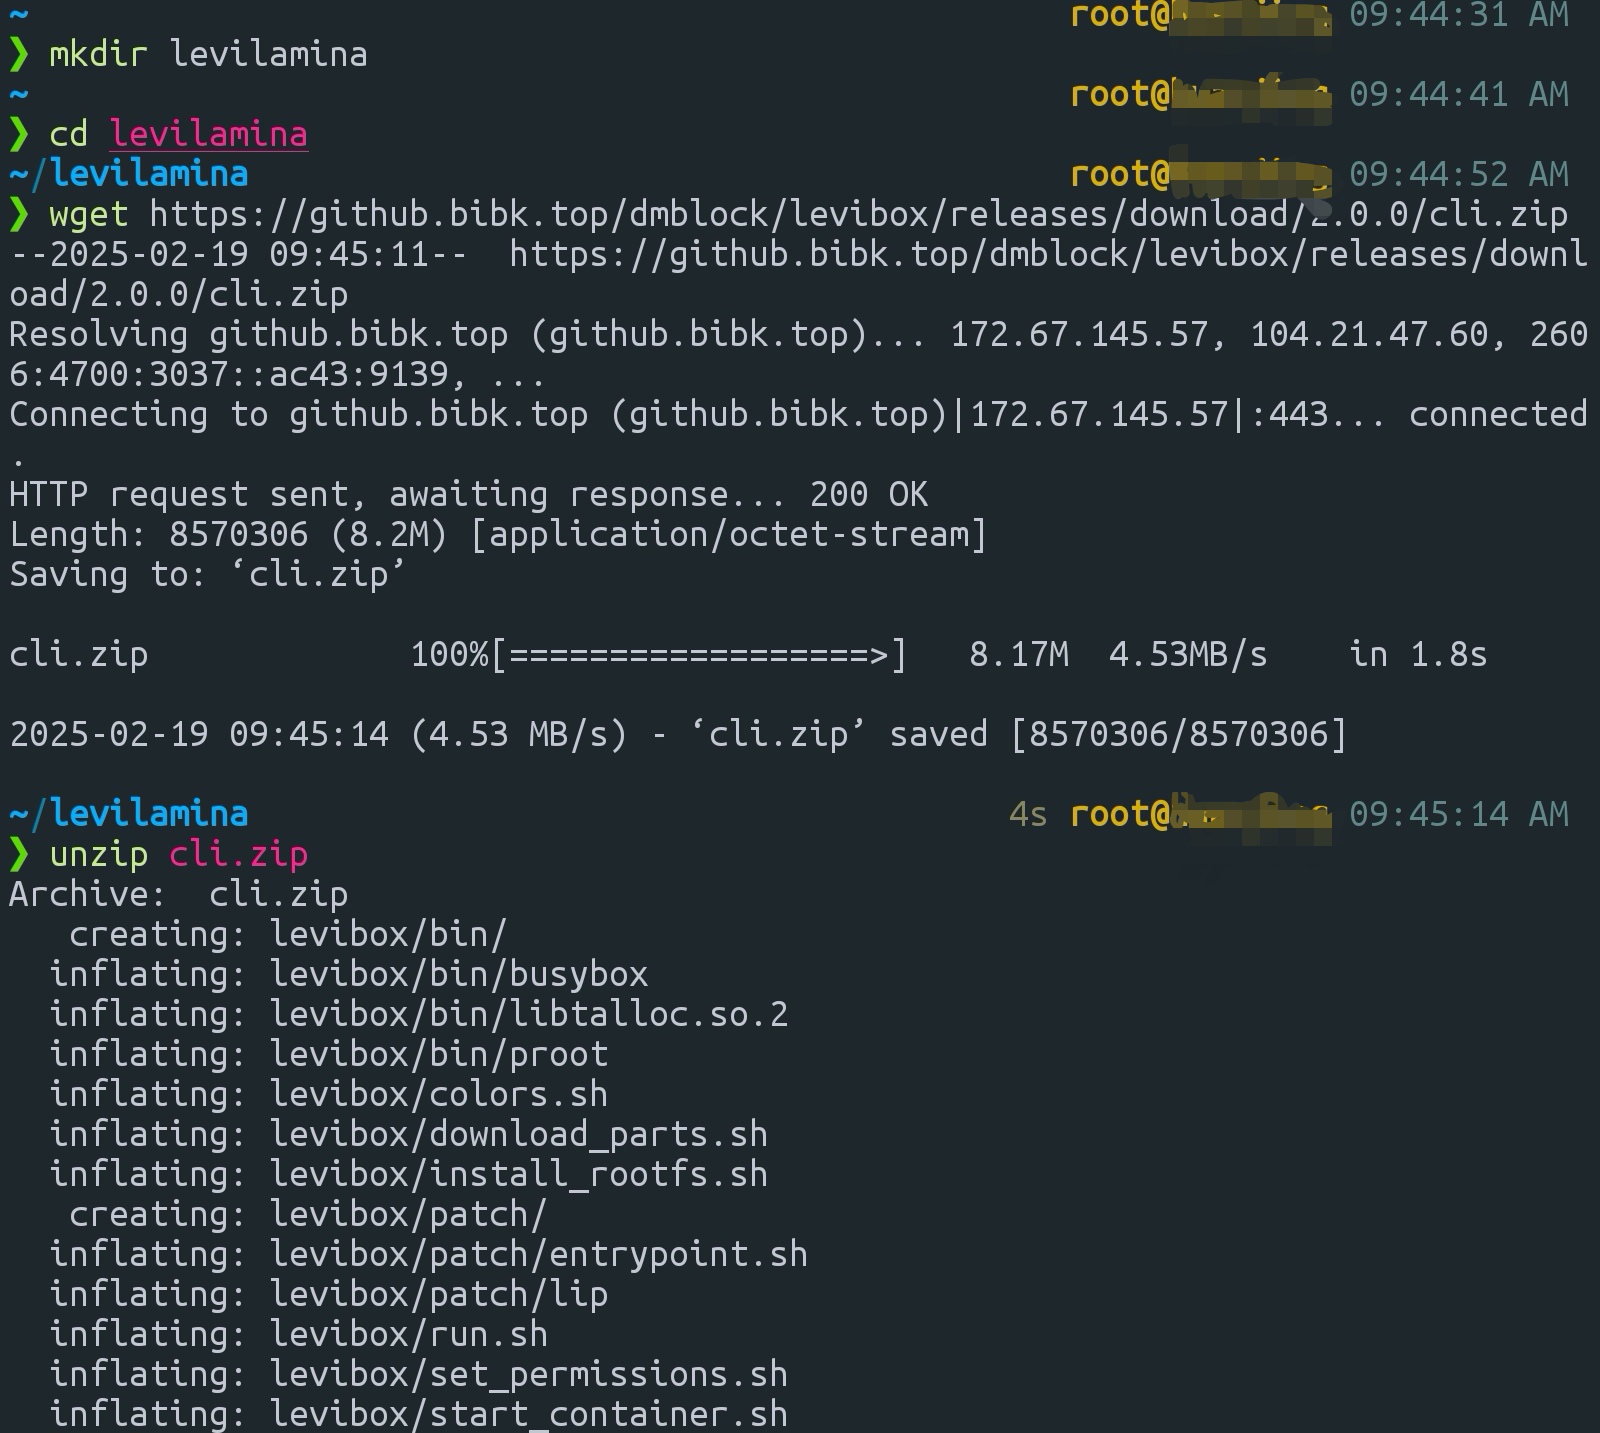
Task: Click the 'levibox/colors.sh' file line
Action: tap(329, 1094)
